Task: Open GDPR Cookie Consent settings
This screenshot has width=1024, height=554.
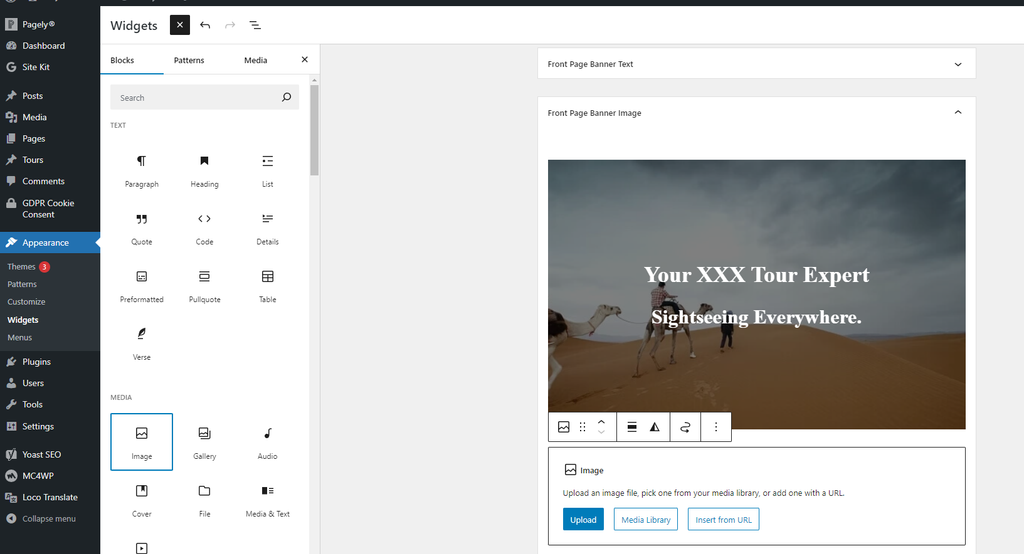Action: pyautogui.click(x=50, y=208)
